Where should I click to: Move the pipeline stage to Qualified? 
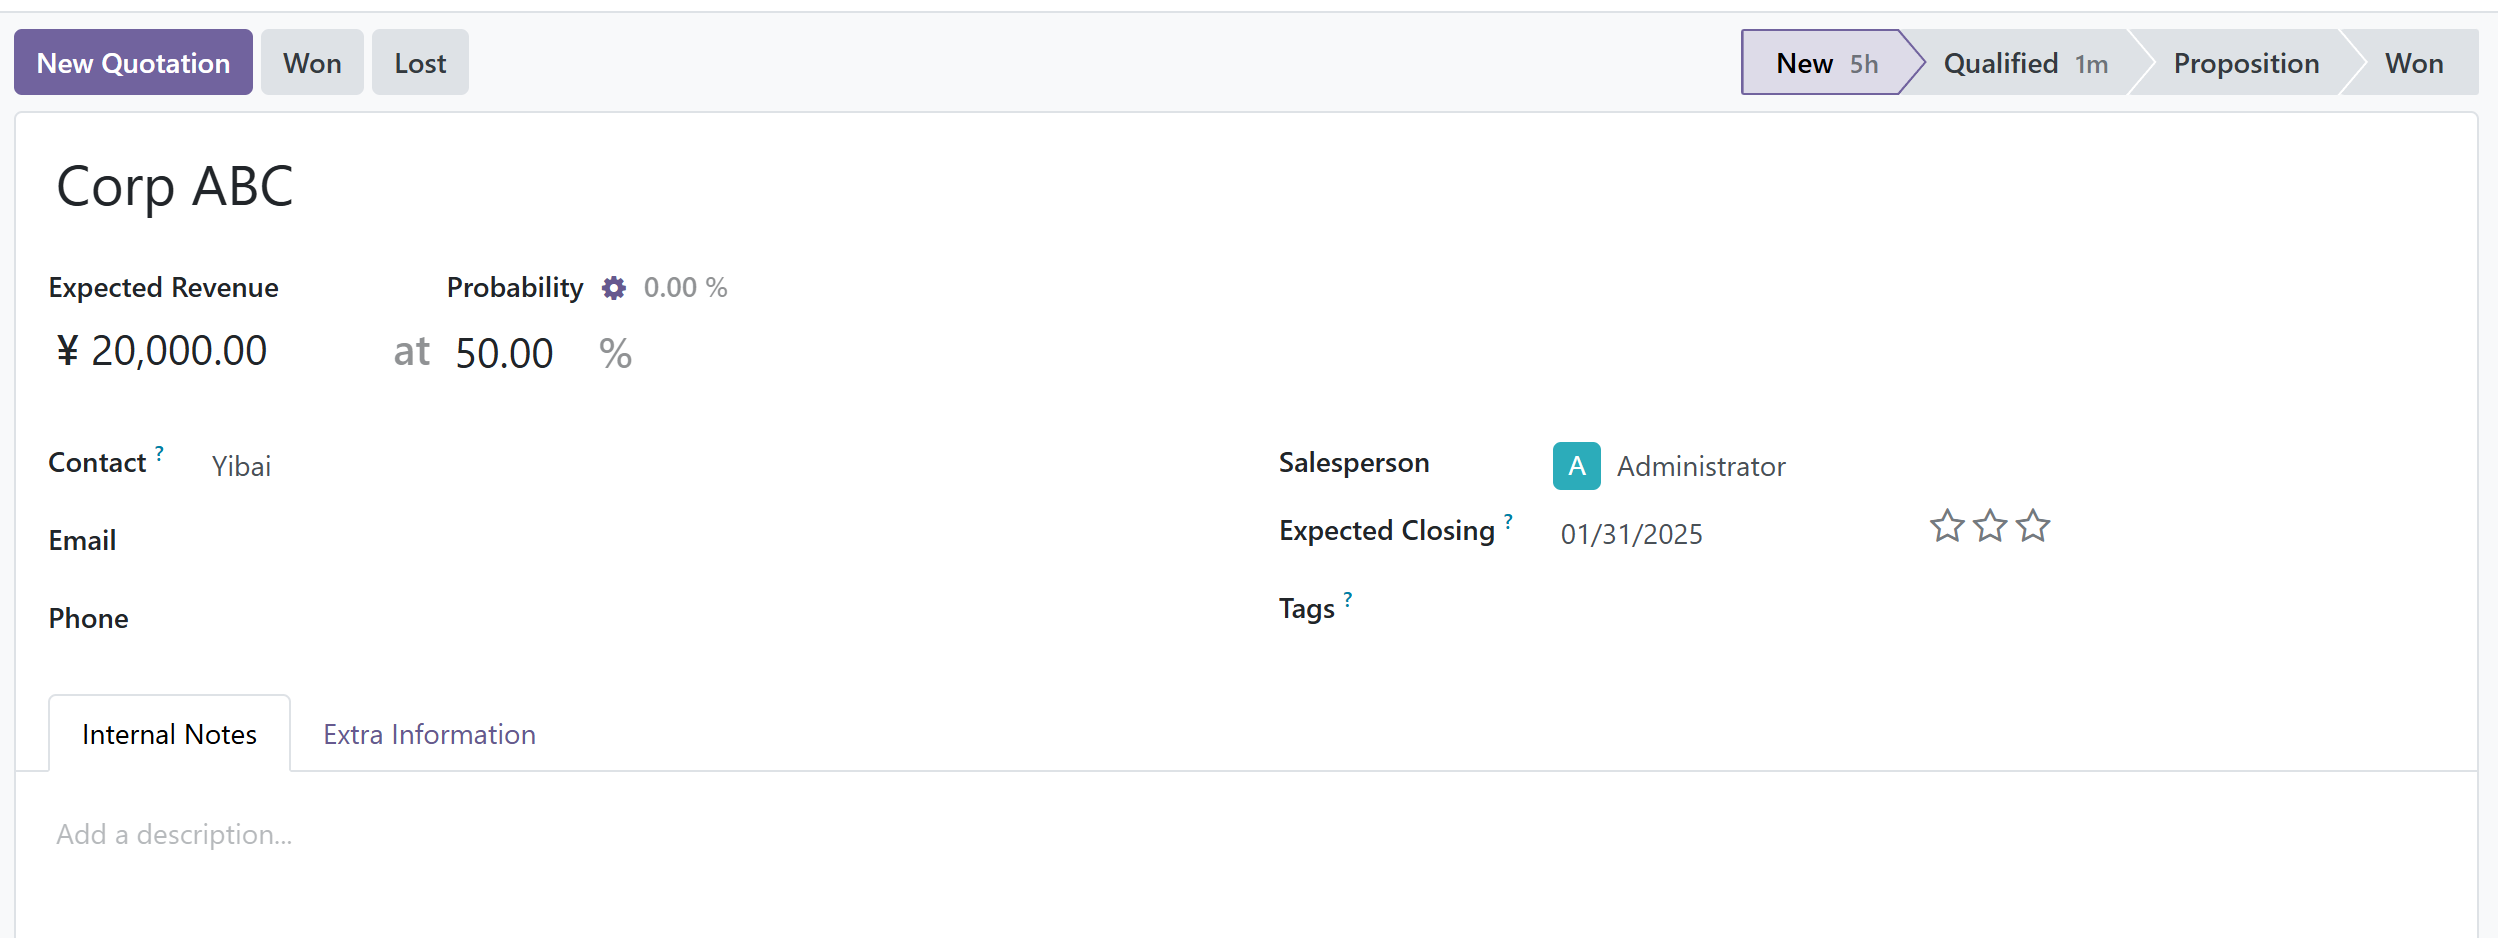click(x=2024, y=63)
